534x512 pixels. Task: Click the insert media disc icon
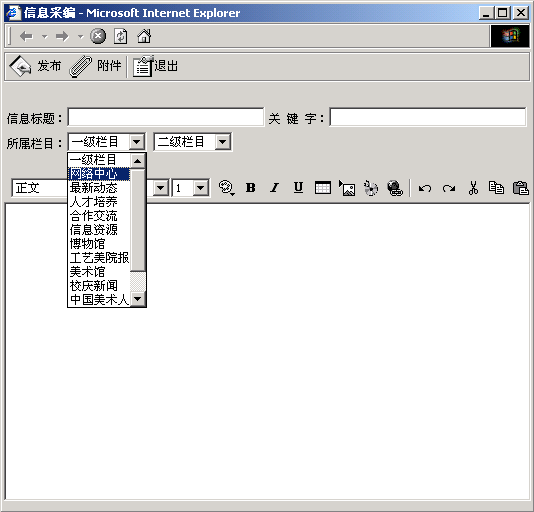[371, 188]
